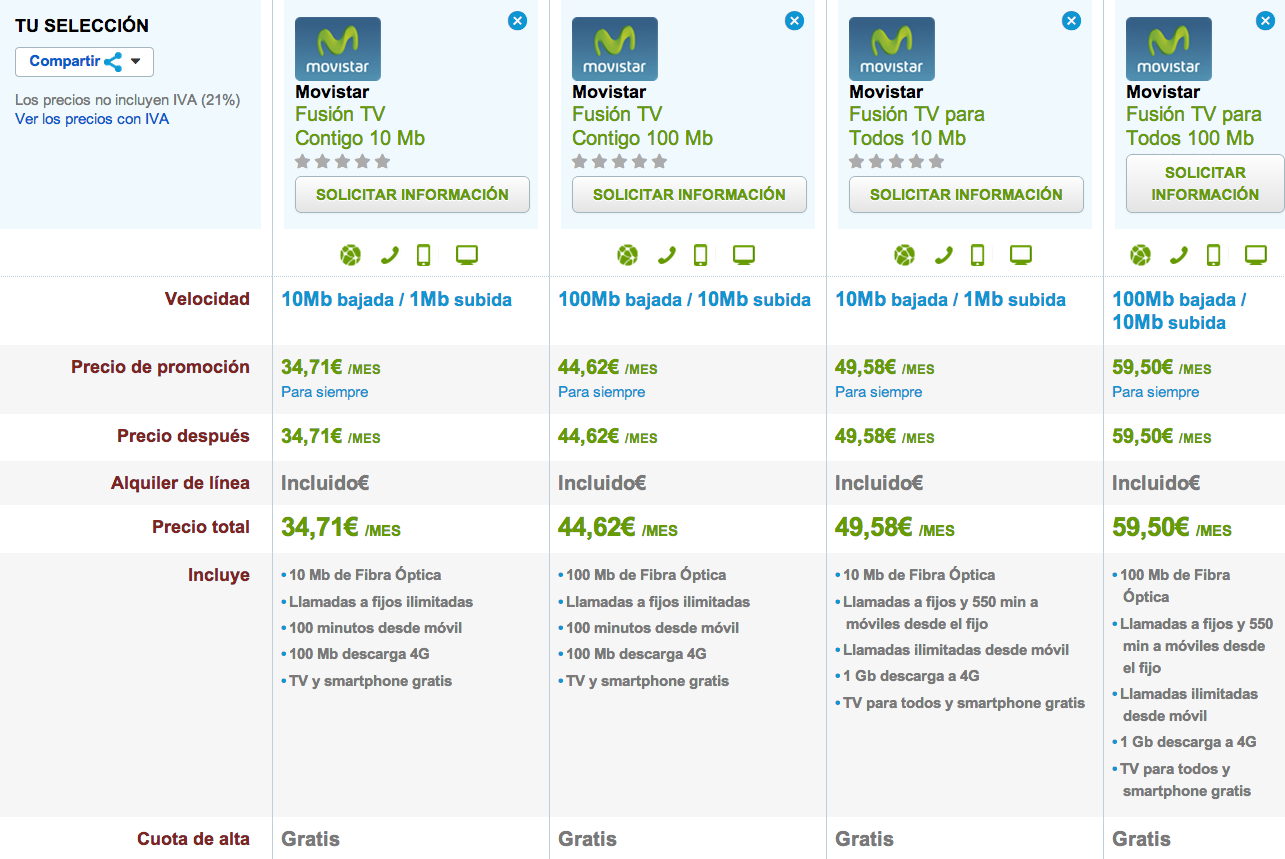Click total price 44,62€ /MES

click(618, 527)
